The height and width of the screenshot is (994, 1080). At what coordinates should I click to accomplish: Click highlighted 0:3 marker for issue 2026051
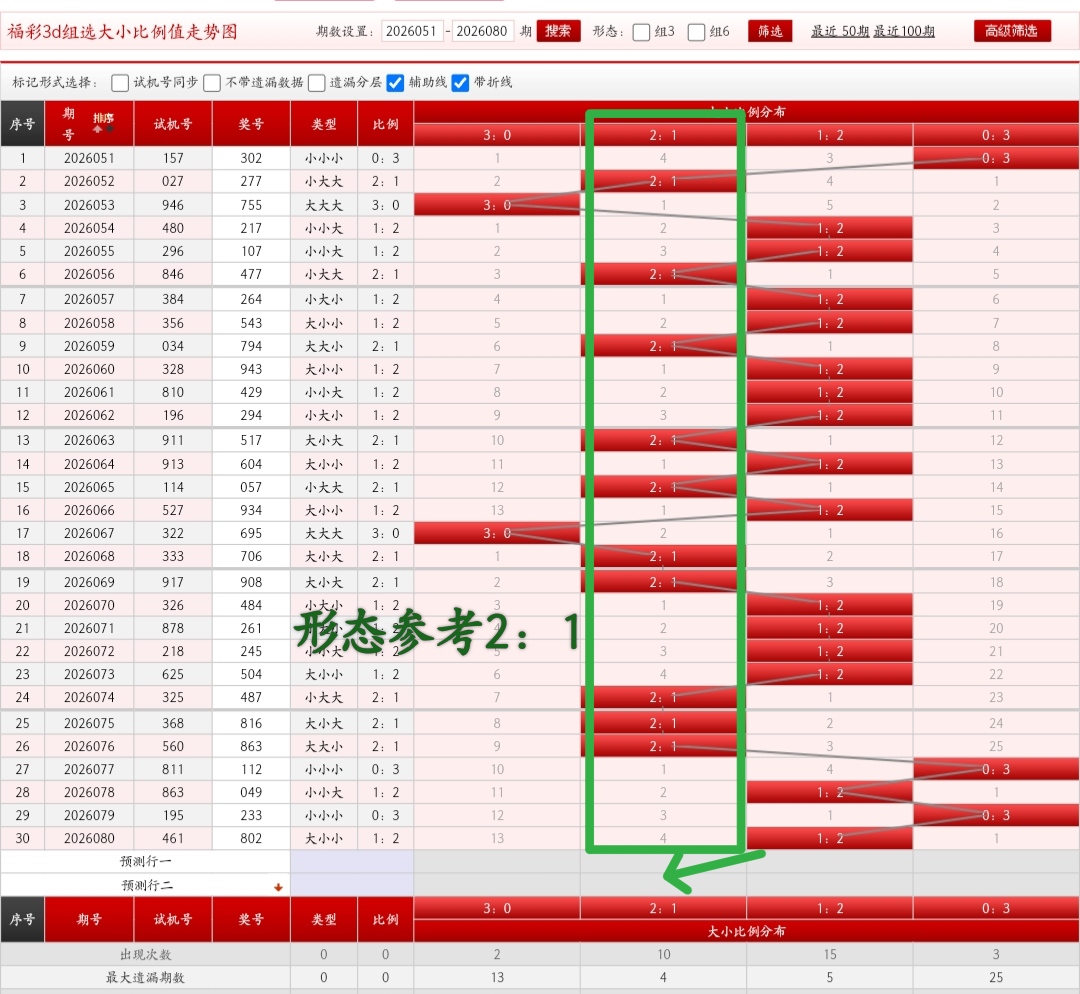pyautogui.click(x=995, y=158)
